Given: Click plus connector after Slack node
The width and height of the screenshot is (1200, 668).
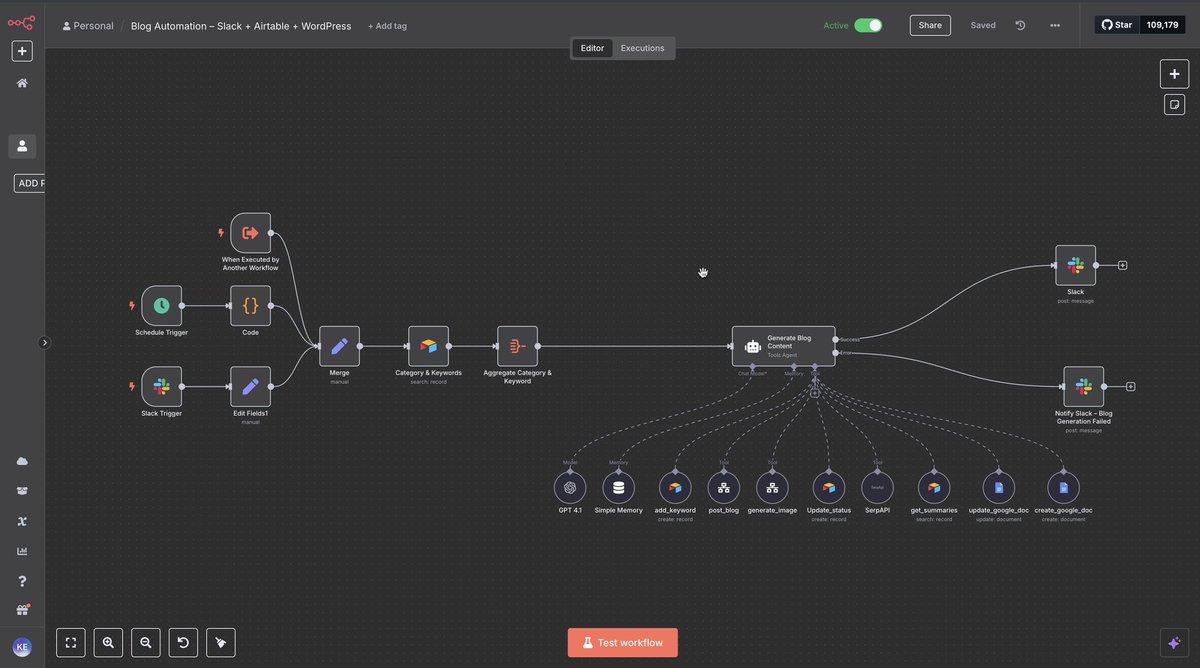Looking at the screenshot, I should pyautogui.click(x=1122, y=265).
